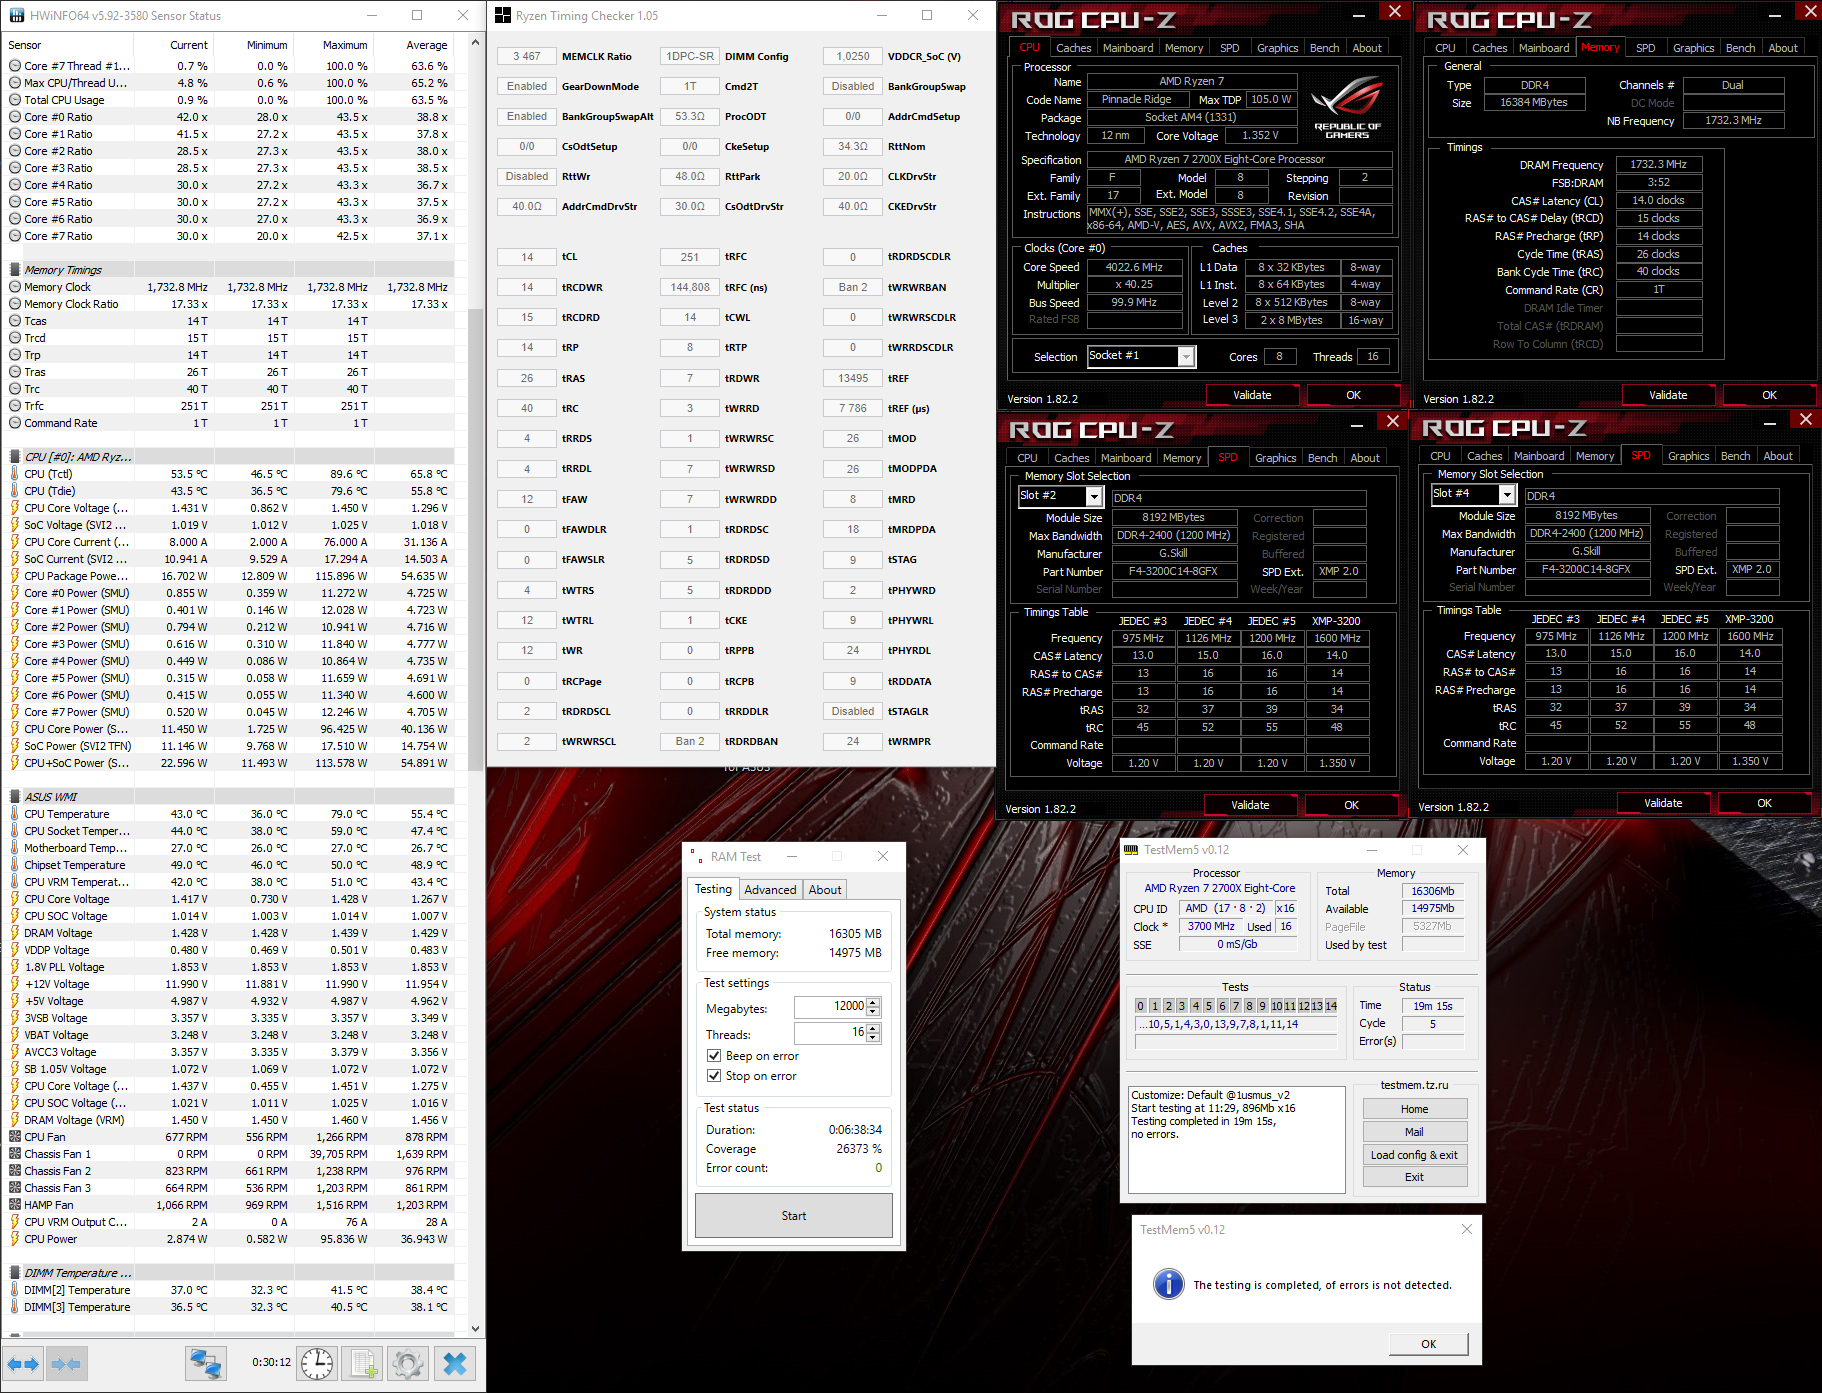1822x1393 pixels.
Task: Click the RAM Test title bar icon
Action: pyautogui.click(x=695, y=857)
